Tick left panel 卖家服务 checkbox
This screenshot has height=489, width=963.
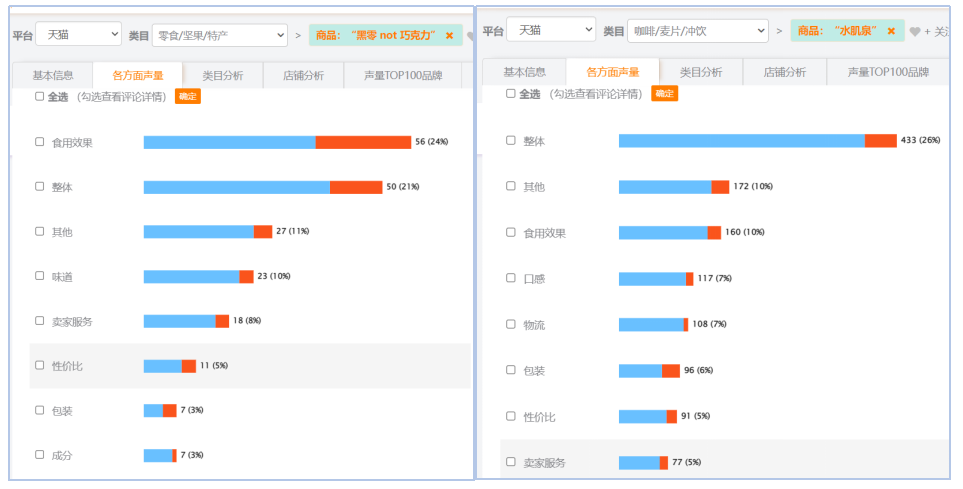40,321
